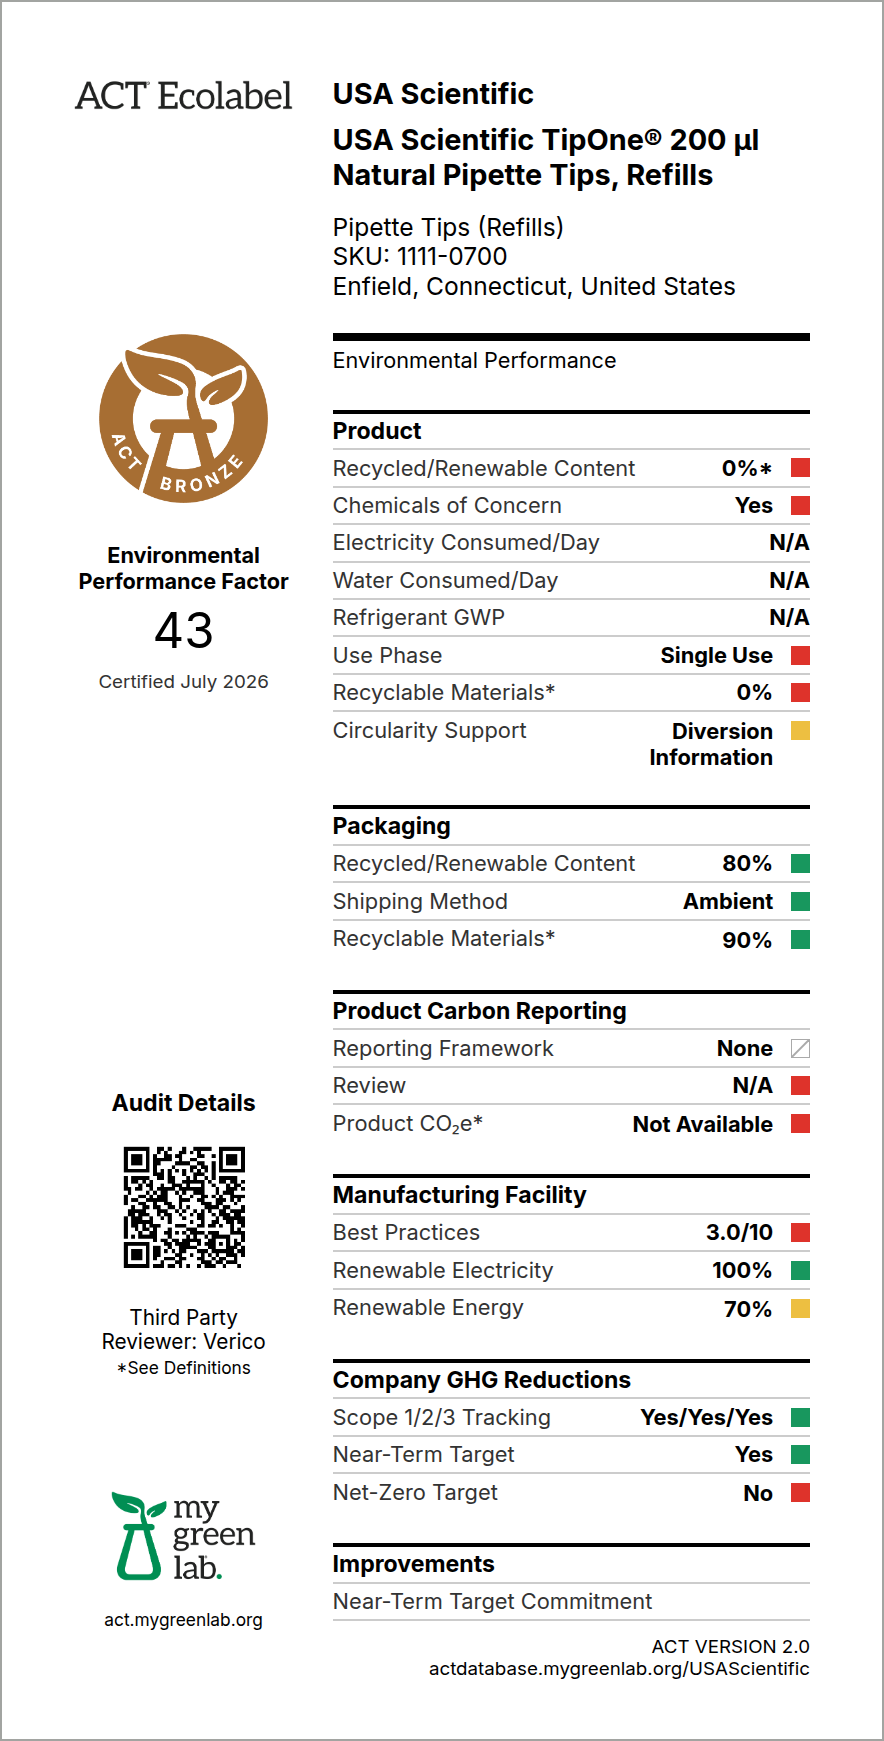Click the red swatch beside Best Practices
884x1741 pixels.
(800, 1232)
